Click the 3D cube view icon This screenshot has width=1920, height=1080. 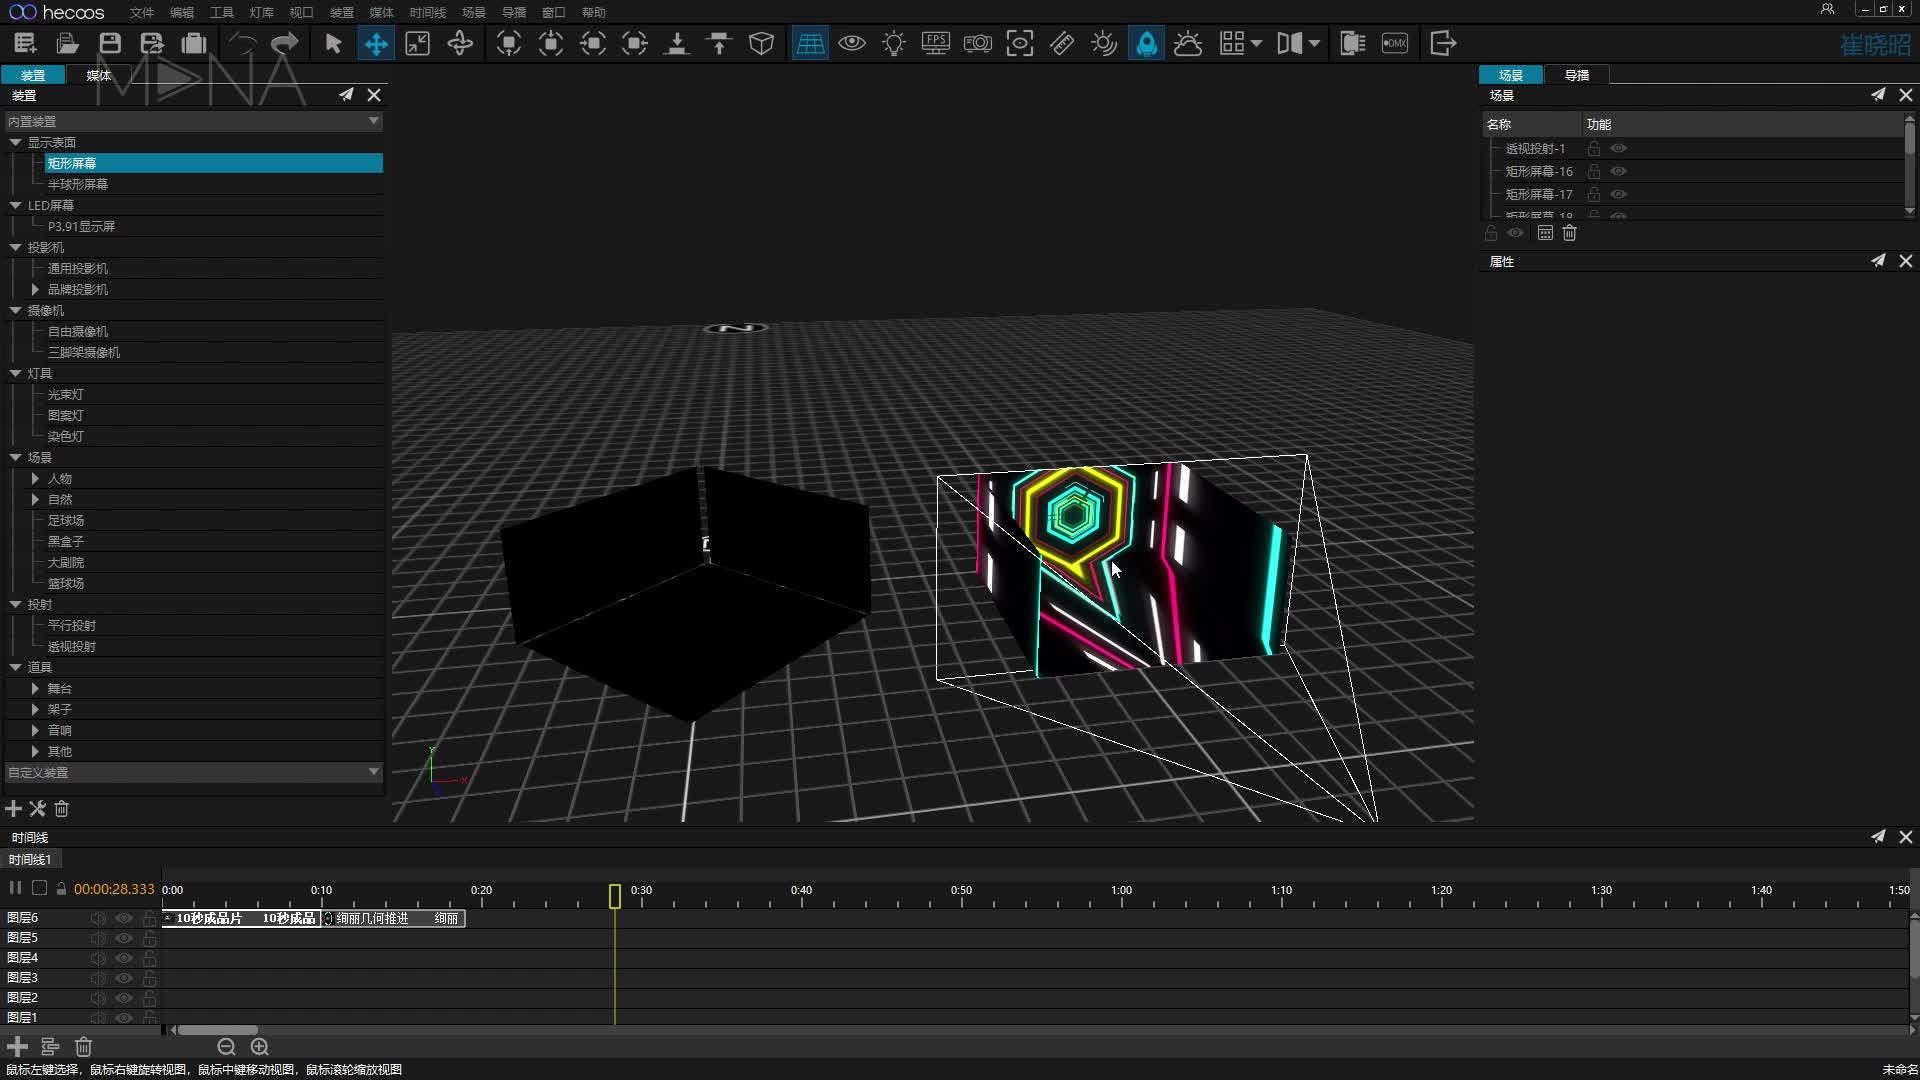point(761,43)
